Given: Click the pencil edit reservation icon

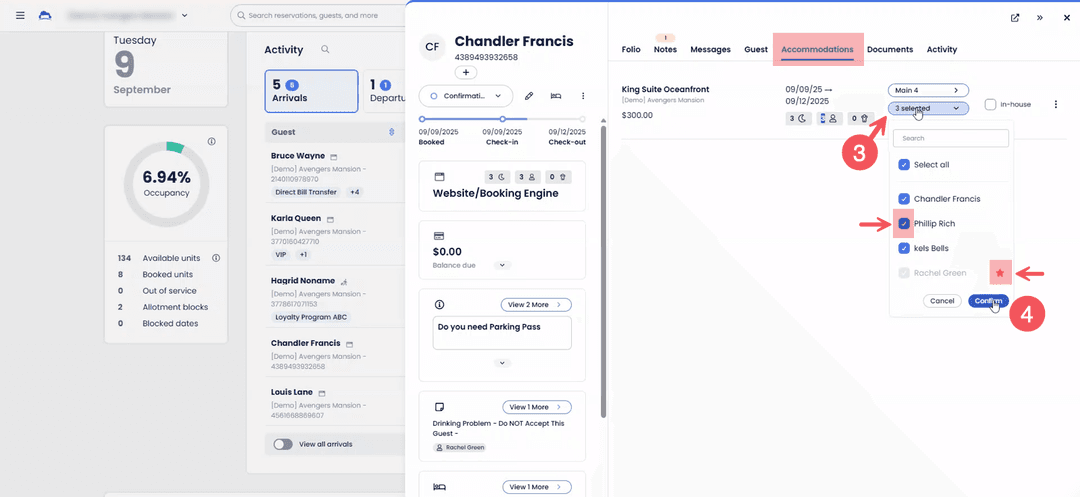Looking at the screenshot, I should tap(529, 96).
